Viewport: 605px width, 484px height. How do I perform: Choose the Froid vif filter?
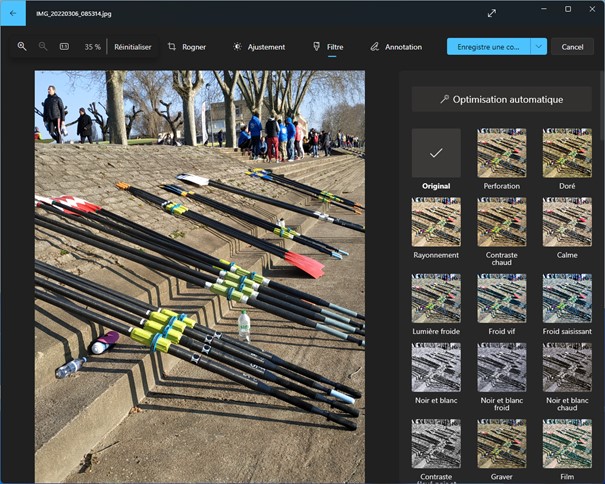501,298
